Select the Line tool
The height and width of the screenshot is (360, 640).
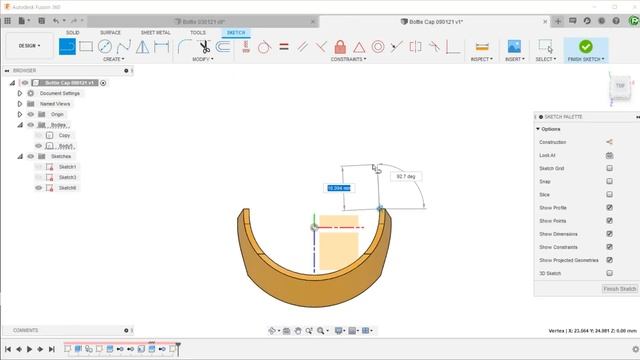(67, 47)
